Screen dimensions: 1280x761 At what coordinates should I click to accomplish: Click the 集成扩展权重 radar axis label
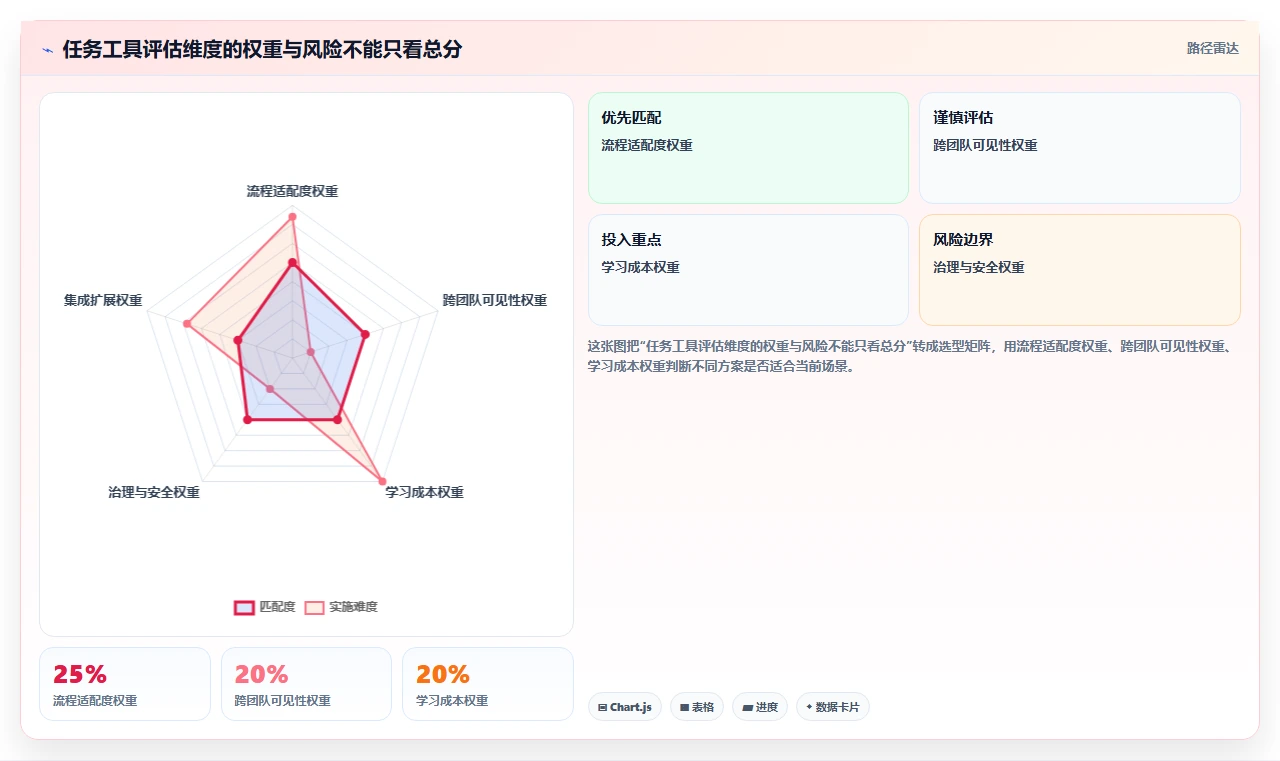coord(103,300)
